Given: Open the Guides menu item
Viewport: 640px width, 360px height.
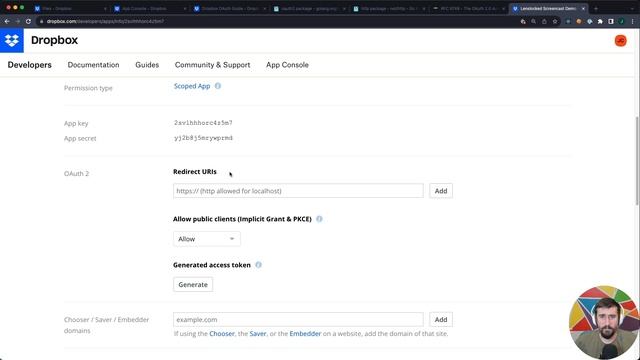Looking at the screenshot, I should (147, 65).
